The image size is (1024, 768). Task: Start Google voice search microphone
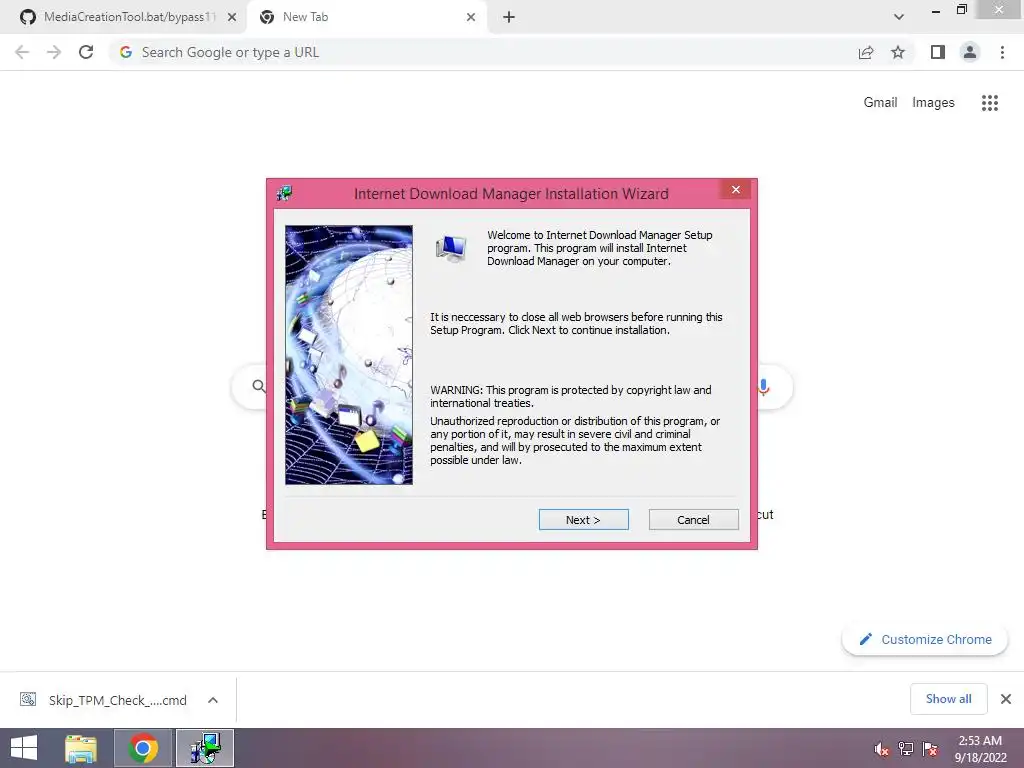[x=763, y=387]
